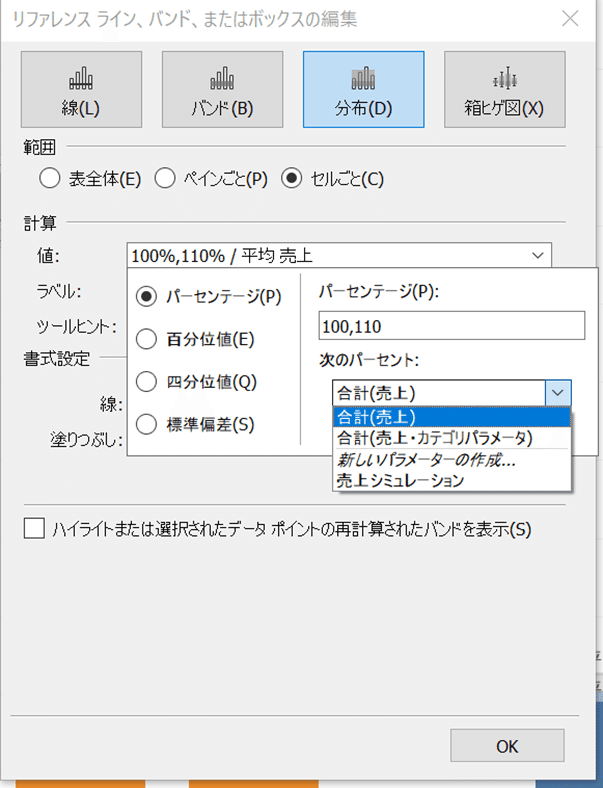Screen dimensions: 603x788
Task: Close the reference line edit dialog
Action: pyautogui.click(x=570, y=19)
